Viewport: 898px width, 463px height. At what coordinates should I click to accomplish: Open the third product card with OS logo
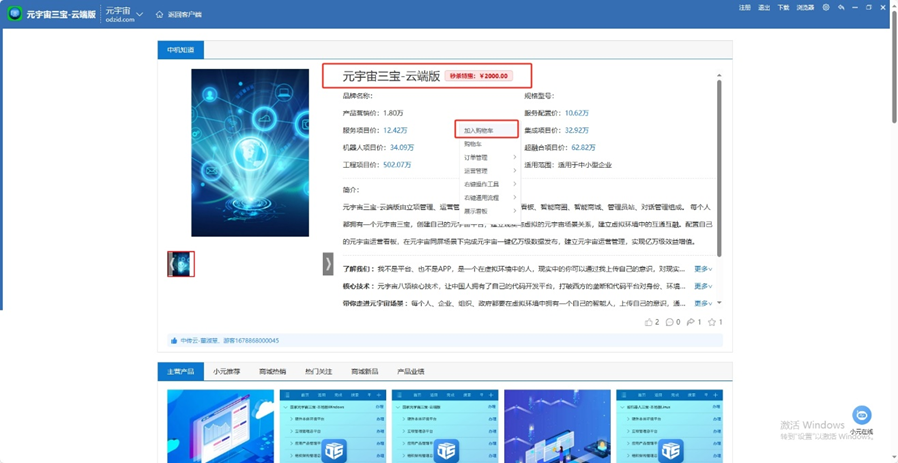pos(445,426)
